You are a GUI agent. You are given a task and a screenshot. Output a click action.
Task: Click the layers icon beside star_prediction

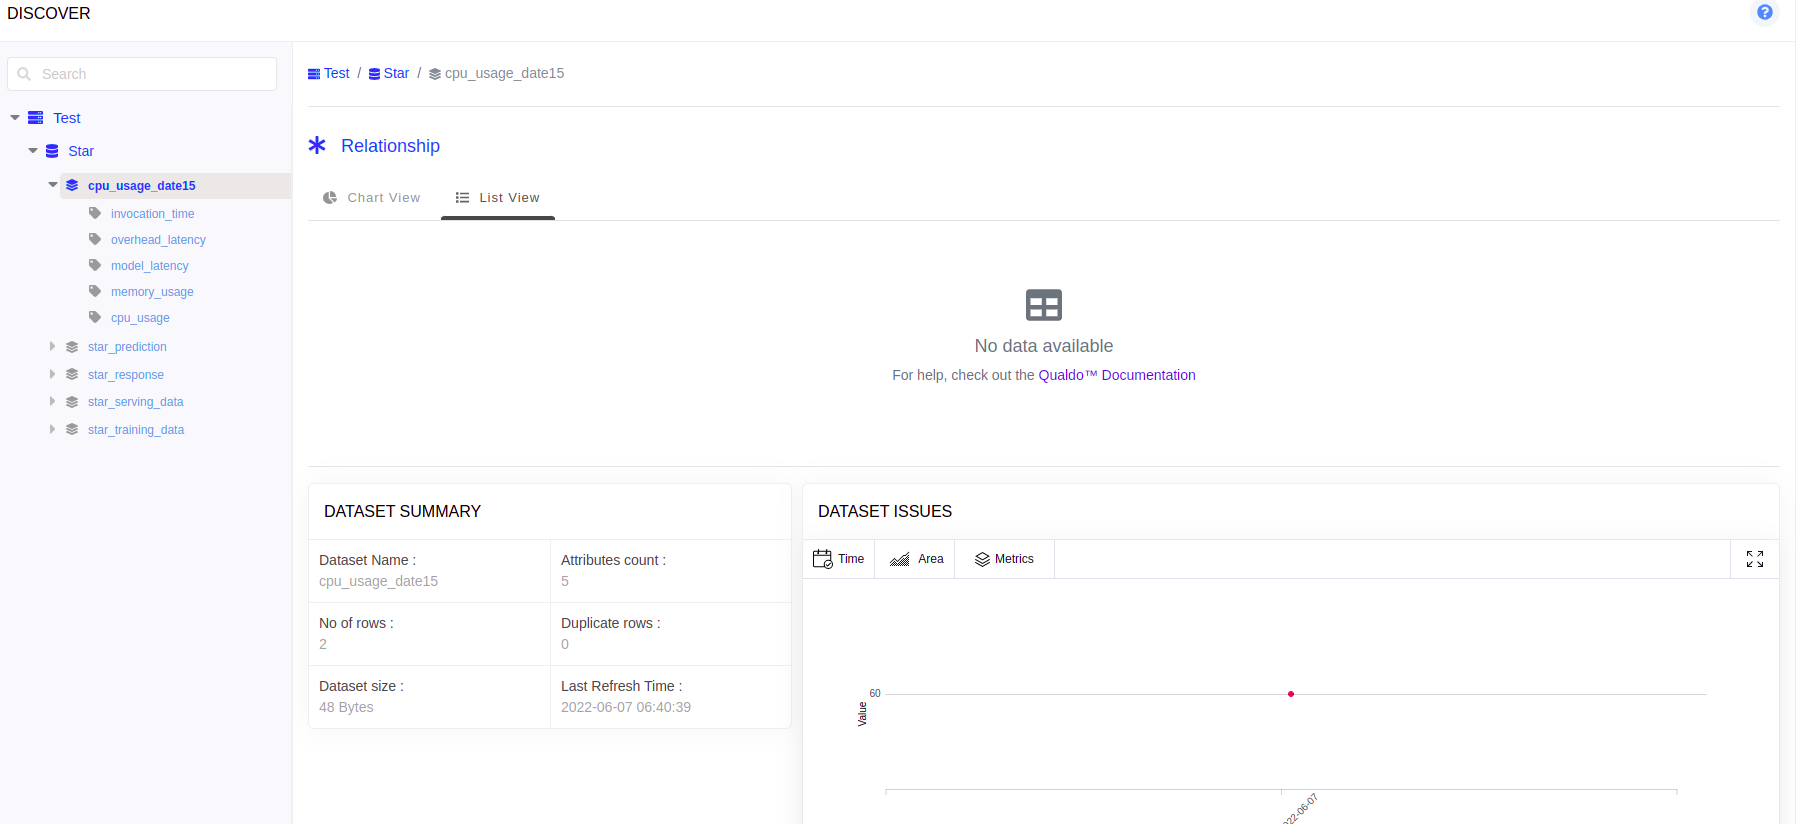coord(72,347)
